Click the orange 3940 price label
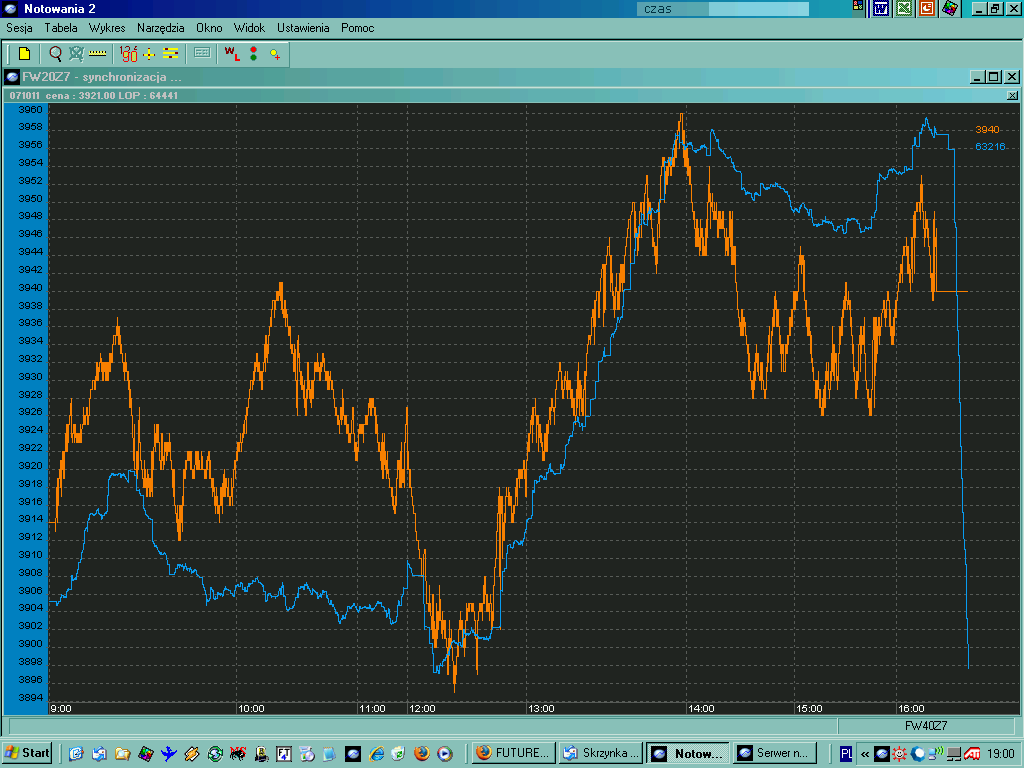Screen dimensions: 1024x768 click(x=987, y=129)
